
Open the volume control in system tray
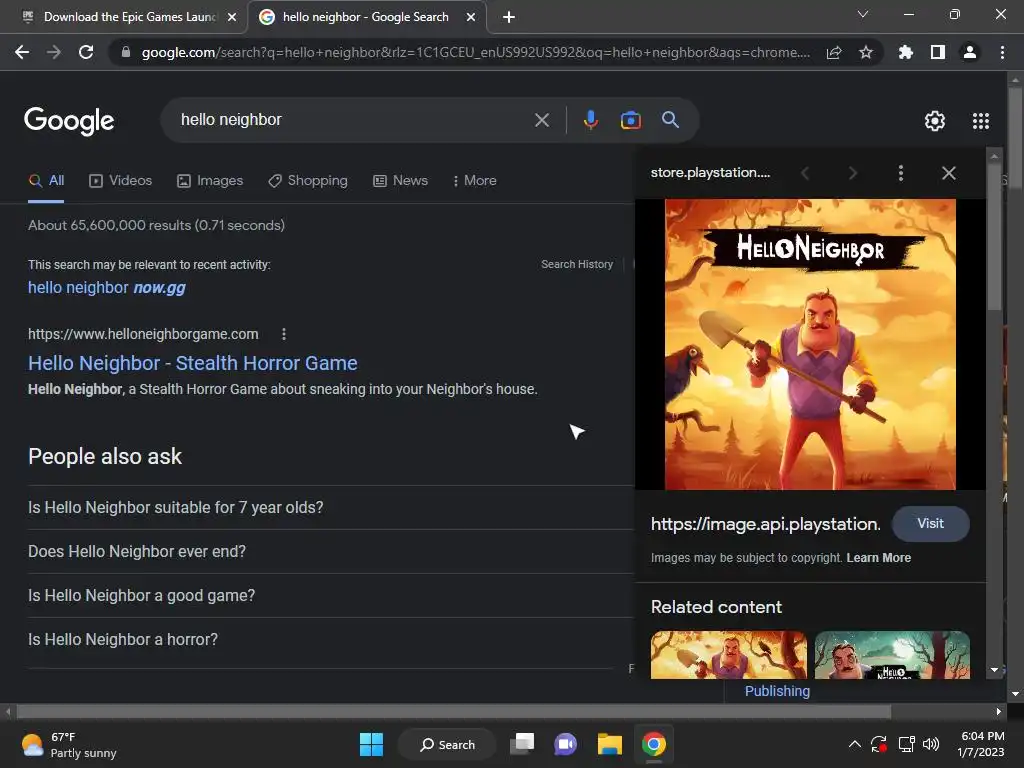pos(931,744)
